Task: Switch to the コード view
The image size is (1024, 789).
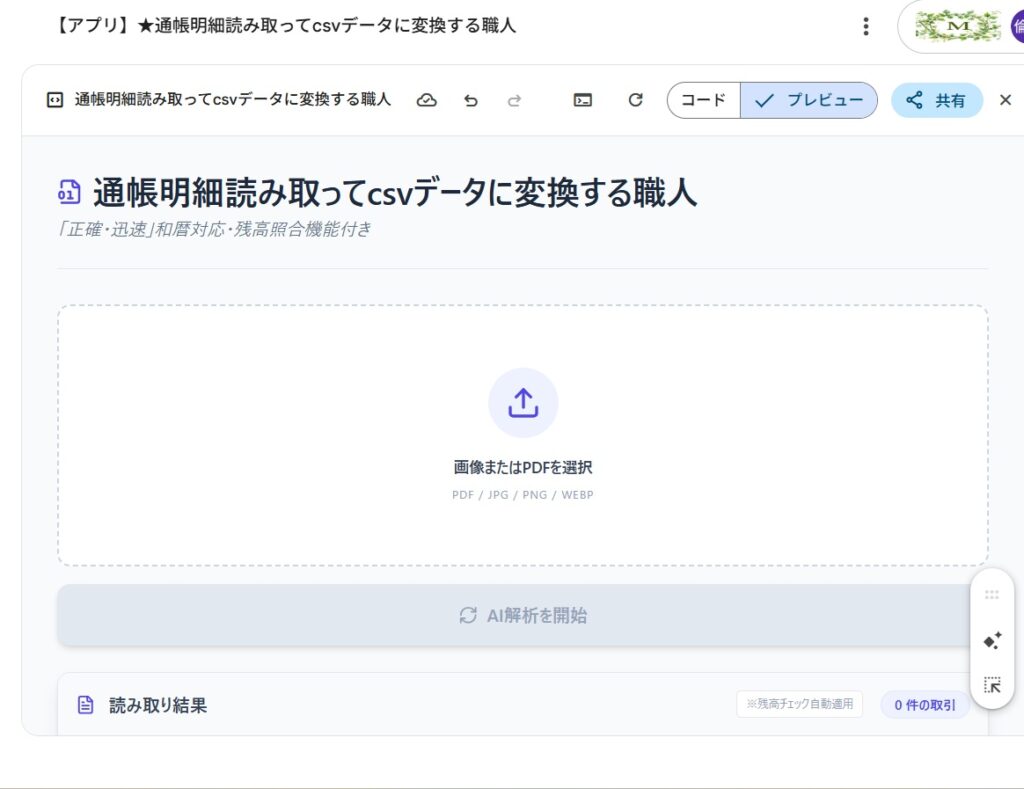Action: click(704, 100)
